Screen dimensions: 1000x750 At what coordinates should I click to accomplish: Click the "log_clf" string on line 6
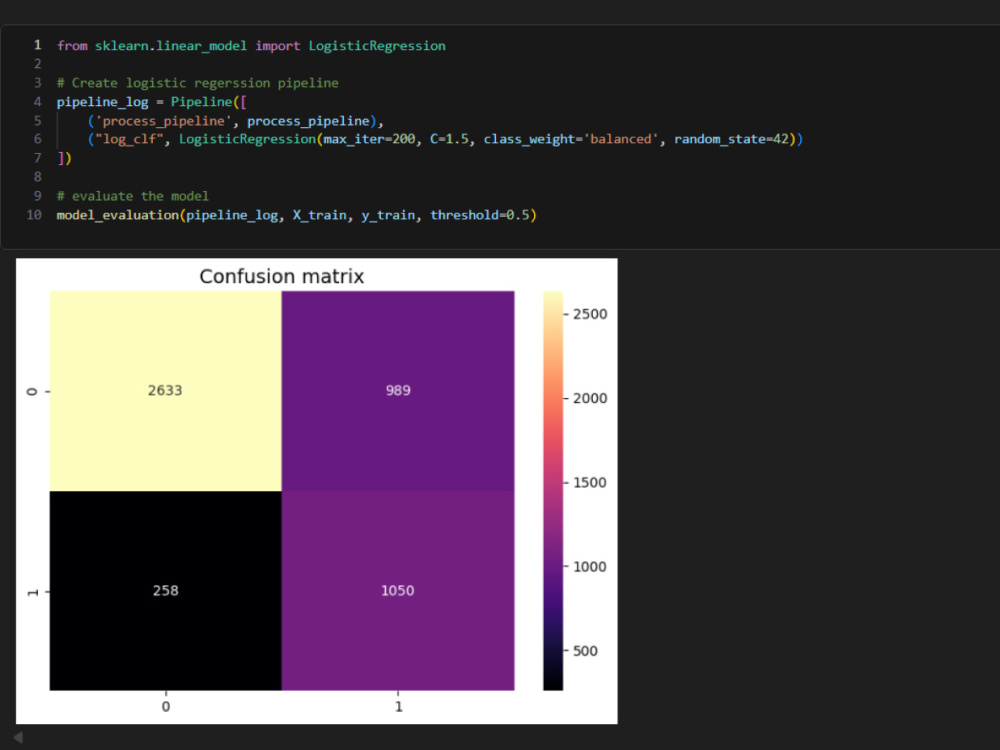pyautogui.click(x=129, y=139)
